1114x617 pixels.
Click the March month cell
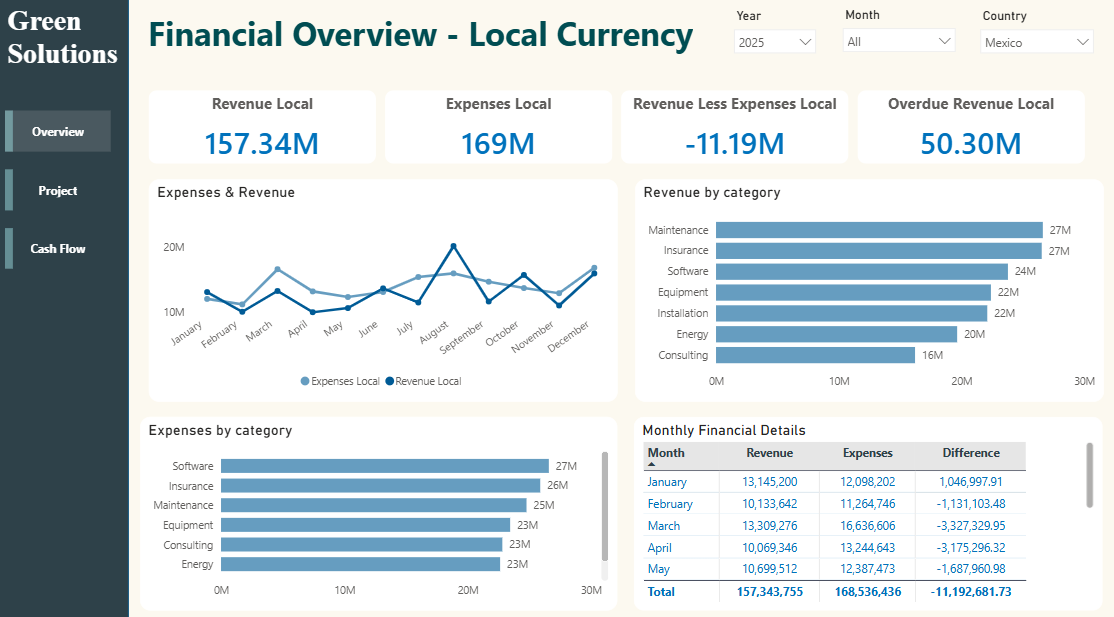664,526
